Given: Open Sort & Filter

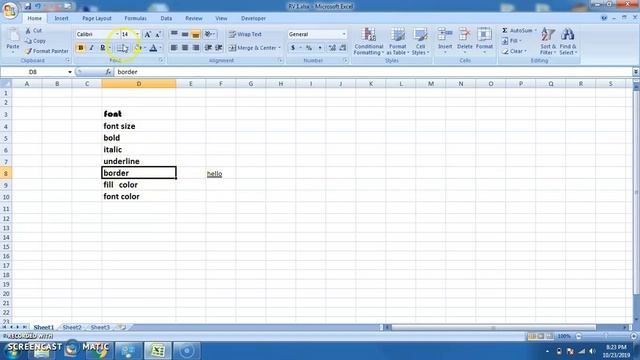Looking at the screenshot, I should [x=548, y=41].
